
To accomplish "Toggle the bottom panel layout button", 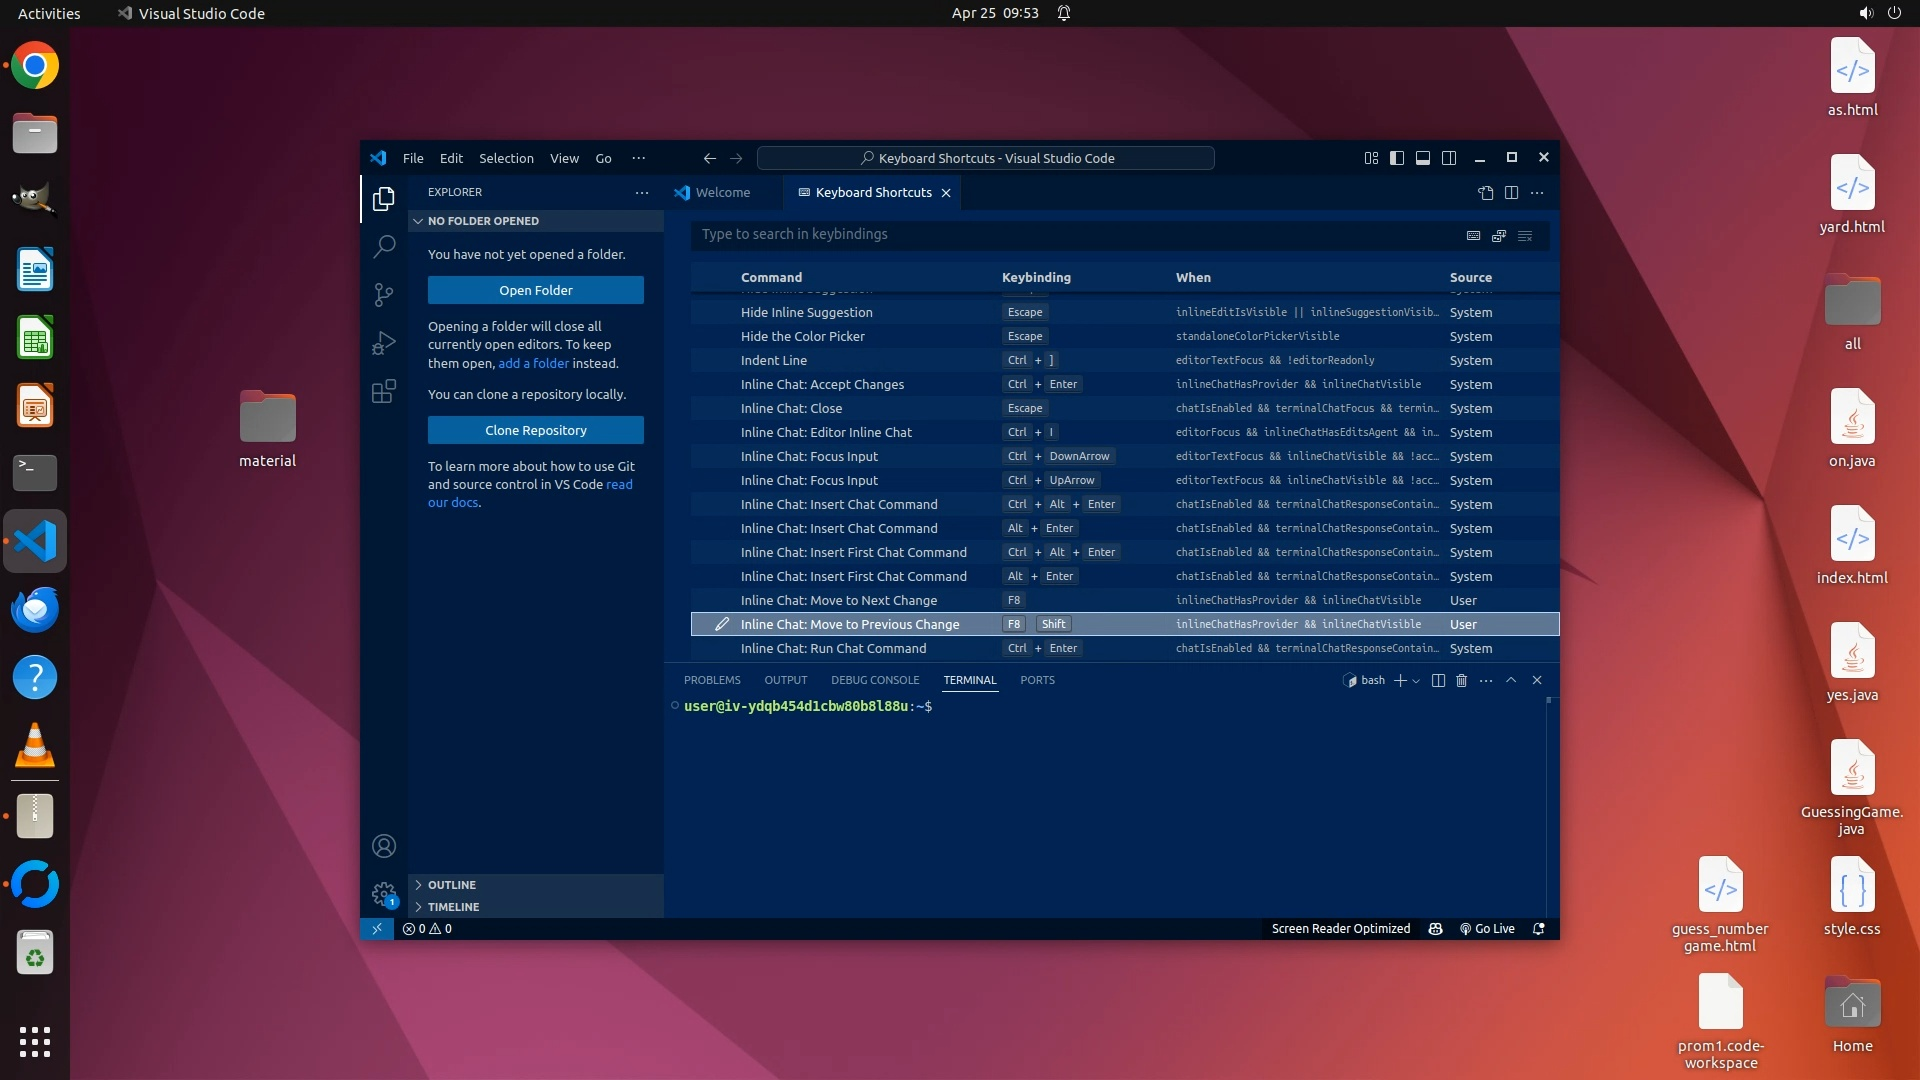I will click(x=1423, y=158).
